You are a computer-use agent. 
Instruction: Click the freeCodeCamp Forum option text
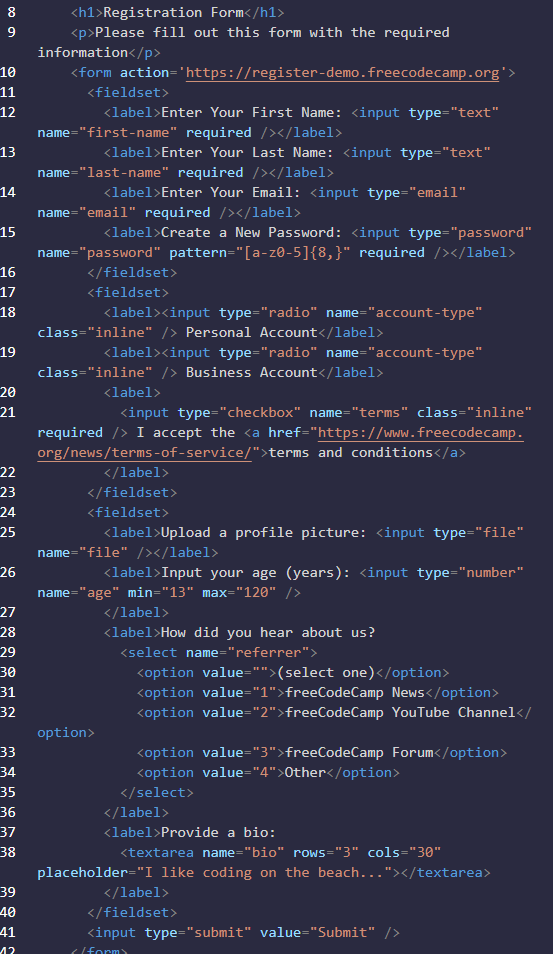[359, 753]
